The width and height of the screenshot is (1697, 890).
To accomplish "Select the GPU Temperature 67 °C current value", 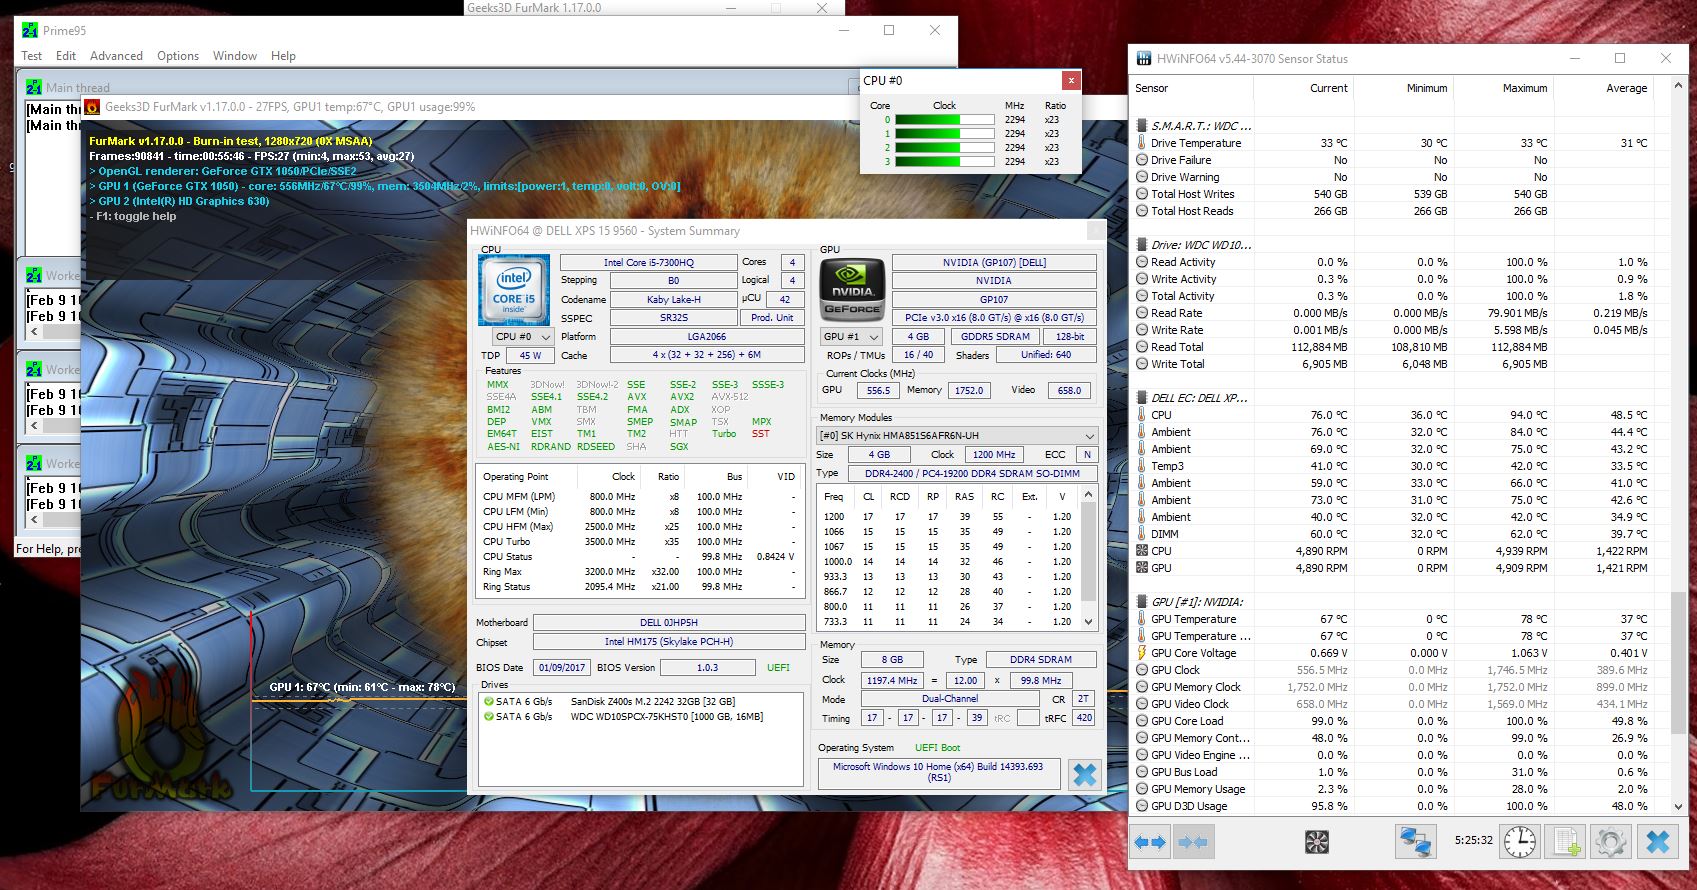I will point(1333,619).
